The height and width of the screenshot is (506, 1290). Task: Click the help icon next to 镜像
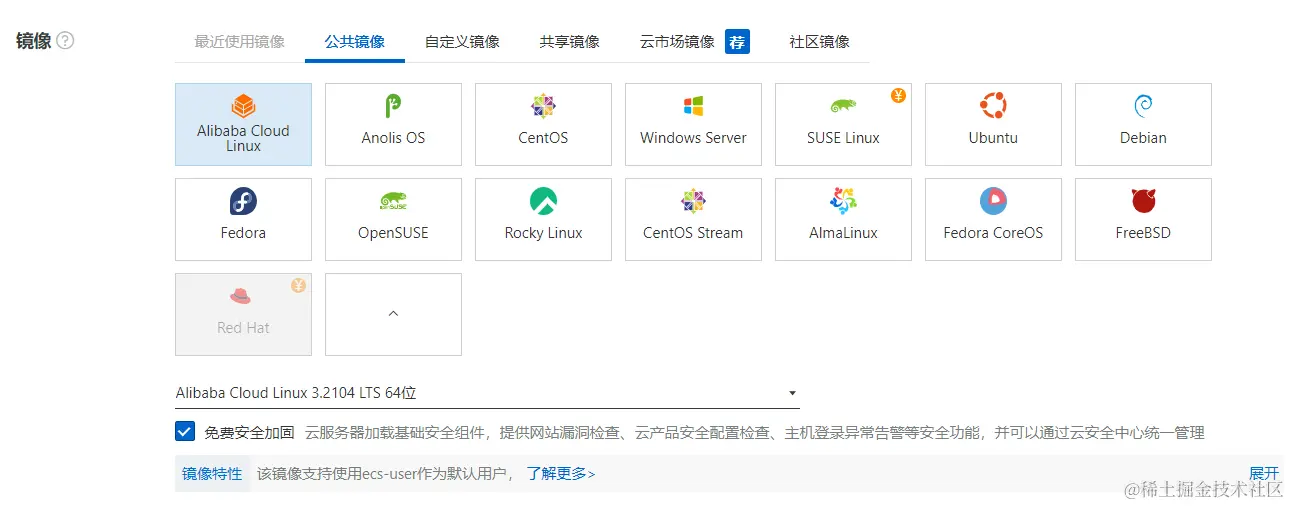point(65,41)
